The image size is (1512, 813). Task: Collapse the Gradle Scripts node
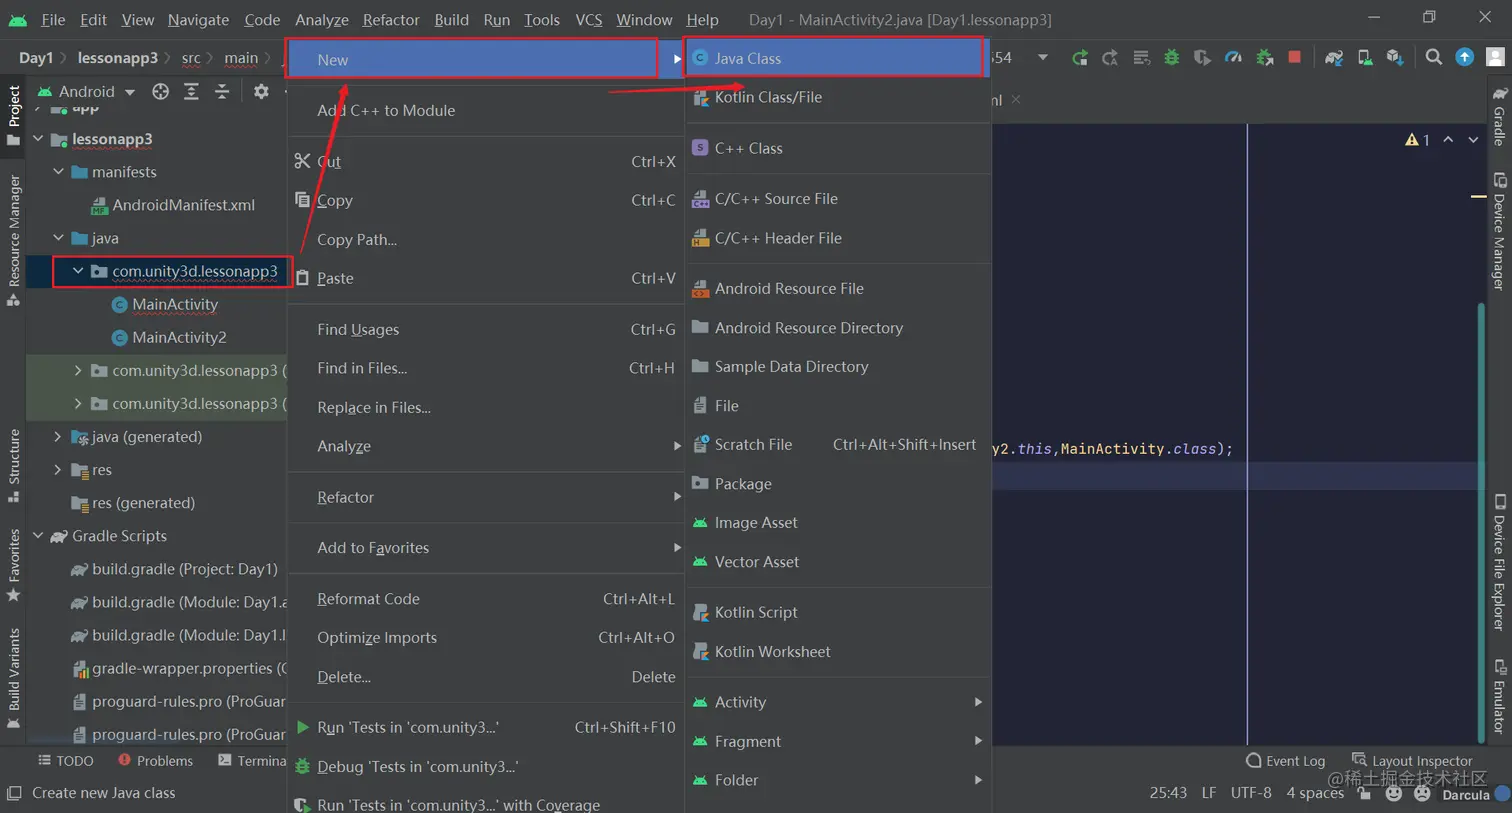(39, 536)
